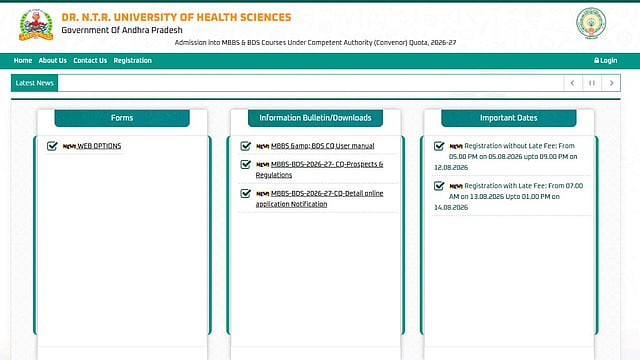
Task: Click the NTR University logo emblem
Action: 36,25
